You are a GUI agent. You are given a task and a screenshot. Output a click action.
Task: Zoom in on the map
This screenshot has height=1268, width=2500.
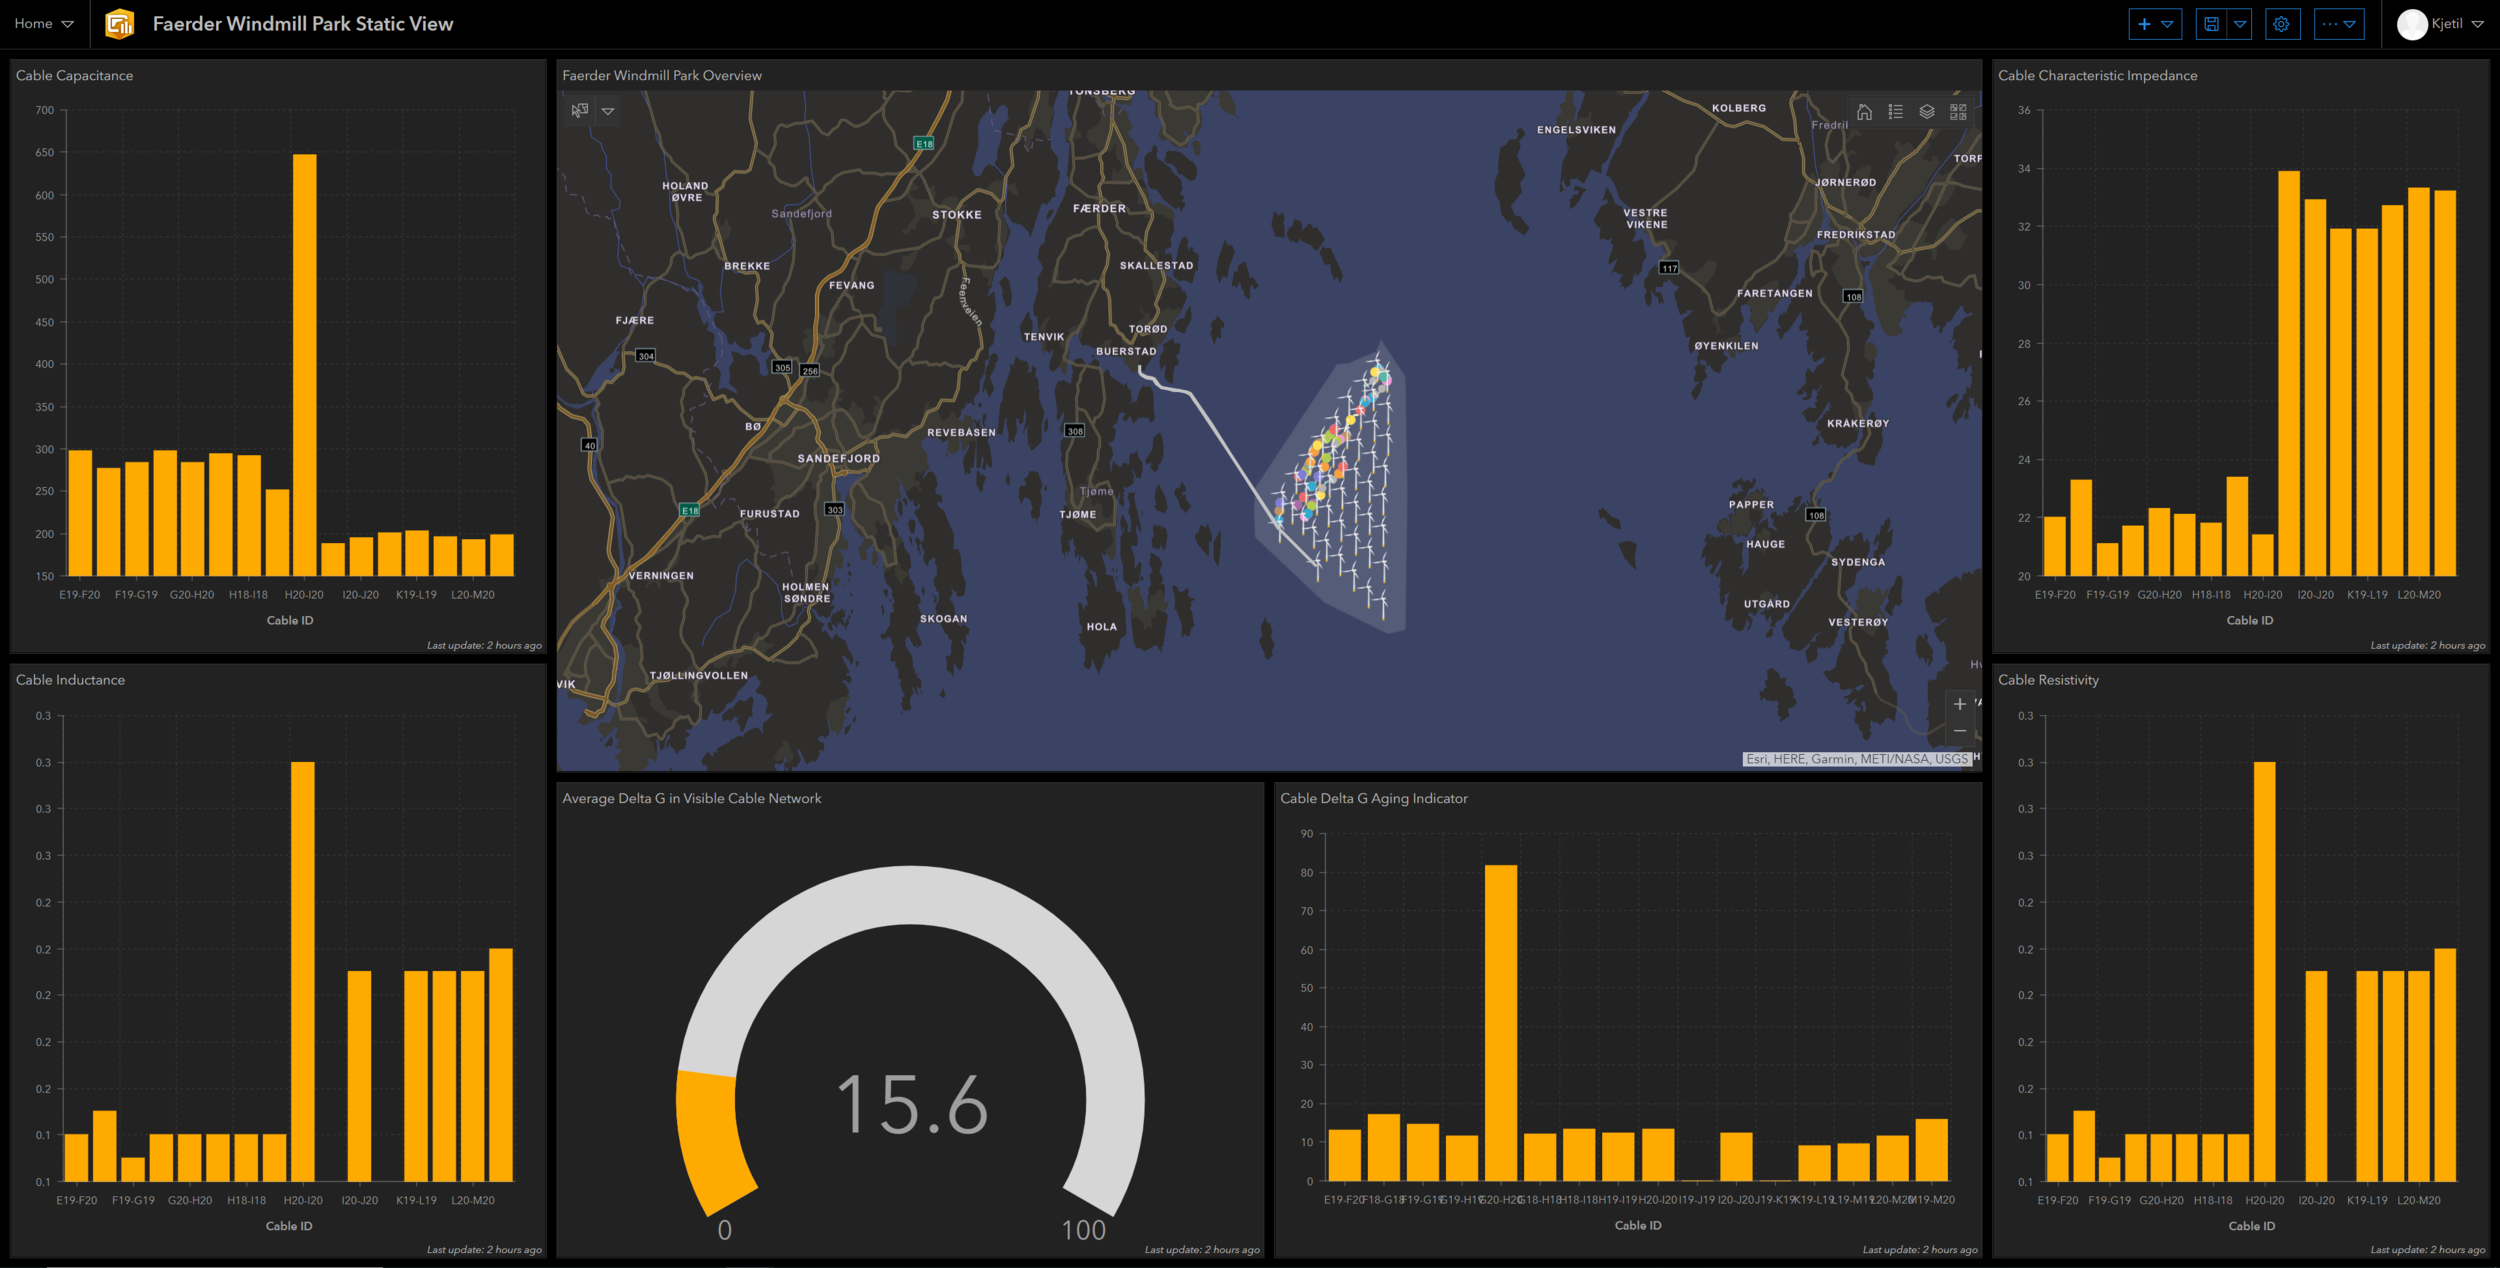click(1959, 704)
